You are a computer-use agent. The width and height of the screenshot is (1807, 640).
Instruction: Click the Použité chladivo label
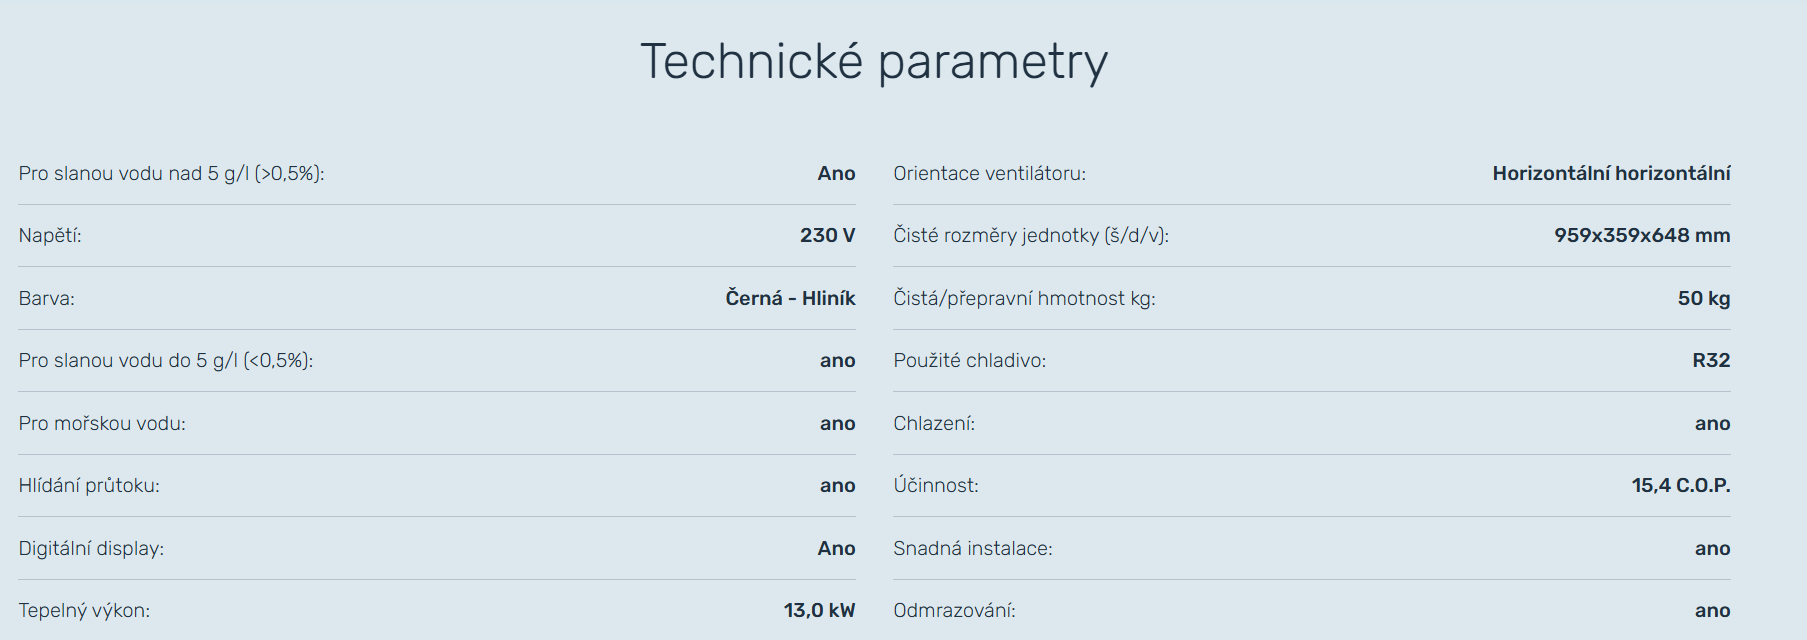coord(969,361)
